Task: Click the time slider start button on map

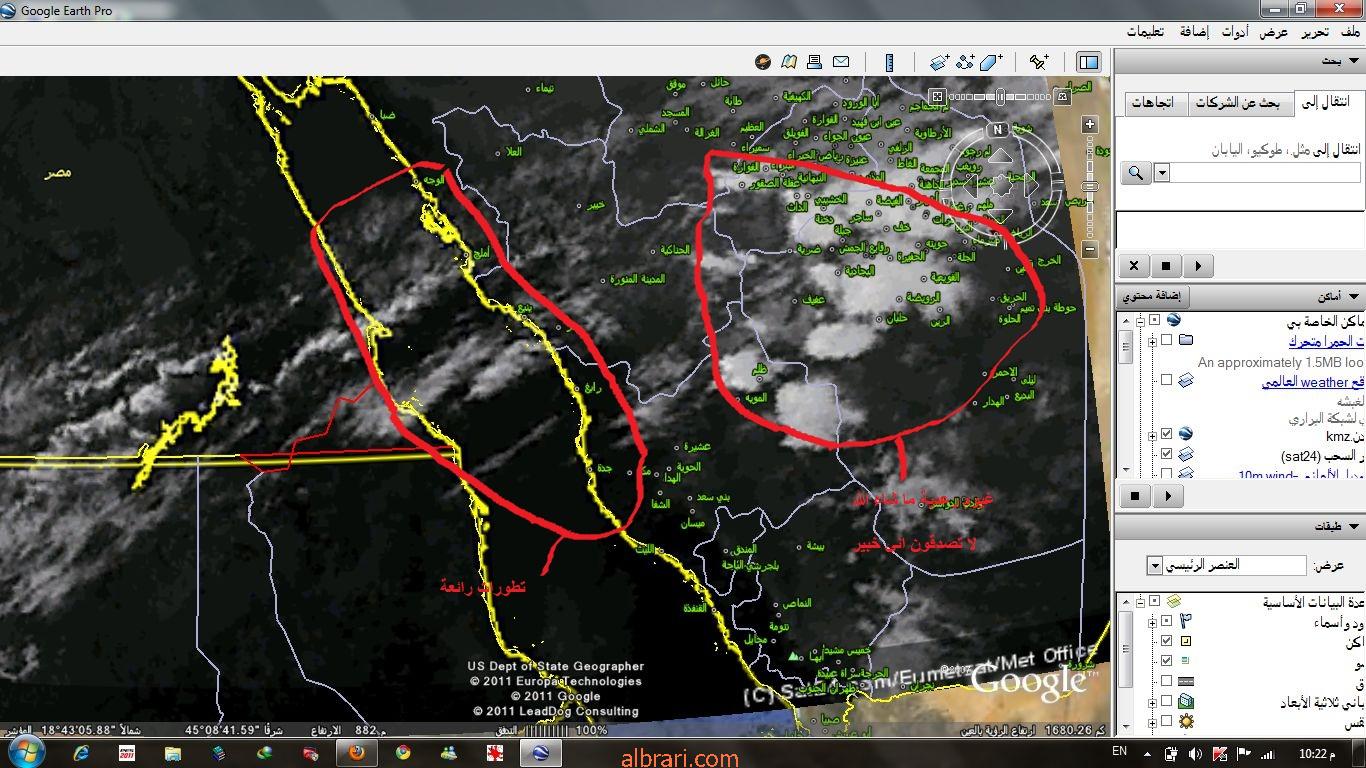Action: (x=937, y=96)
